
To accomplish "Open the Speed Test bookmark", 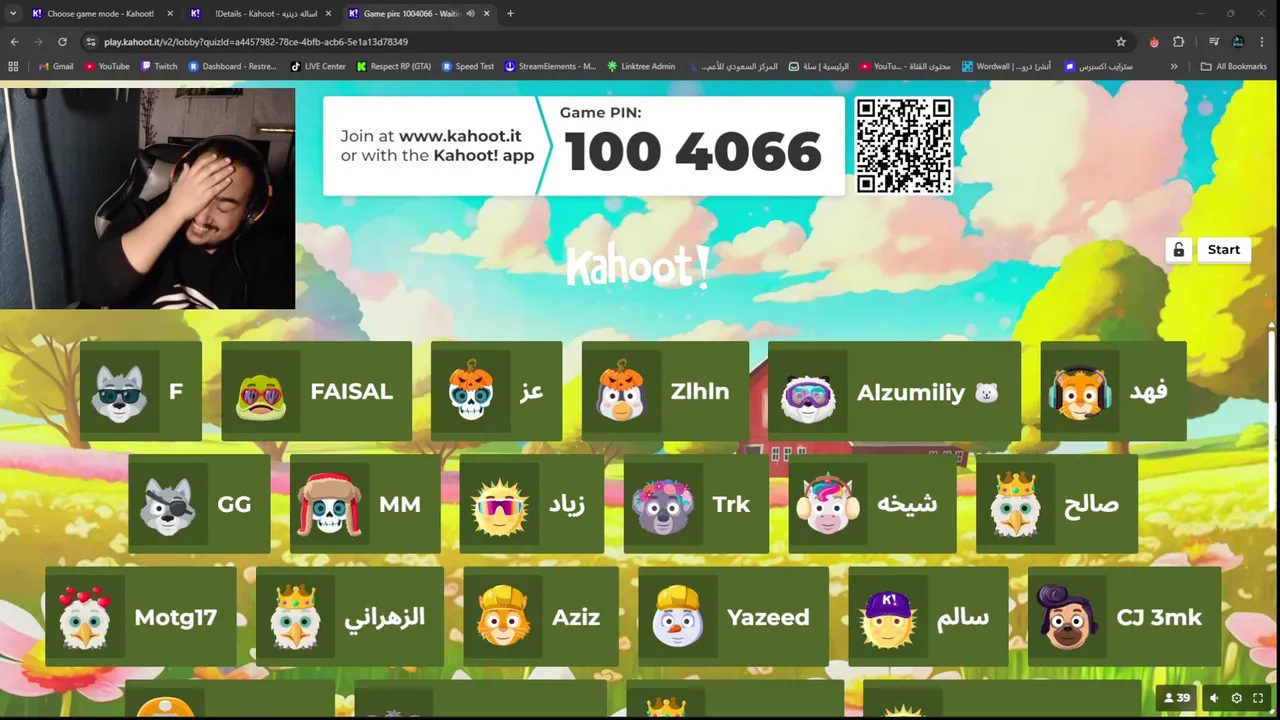I will coord(468,66).
